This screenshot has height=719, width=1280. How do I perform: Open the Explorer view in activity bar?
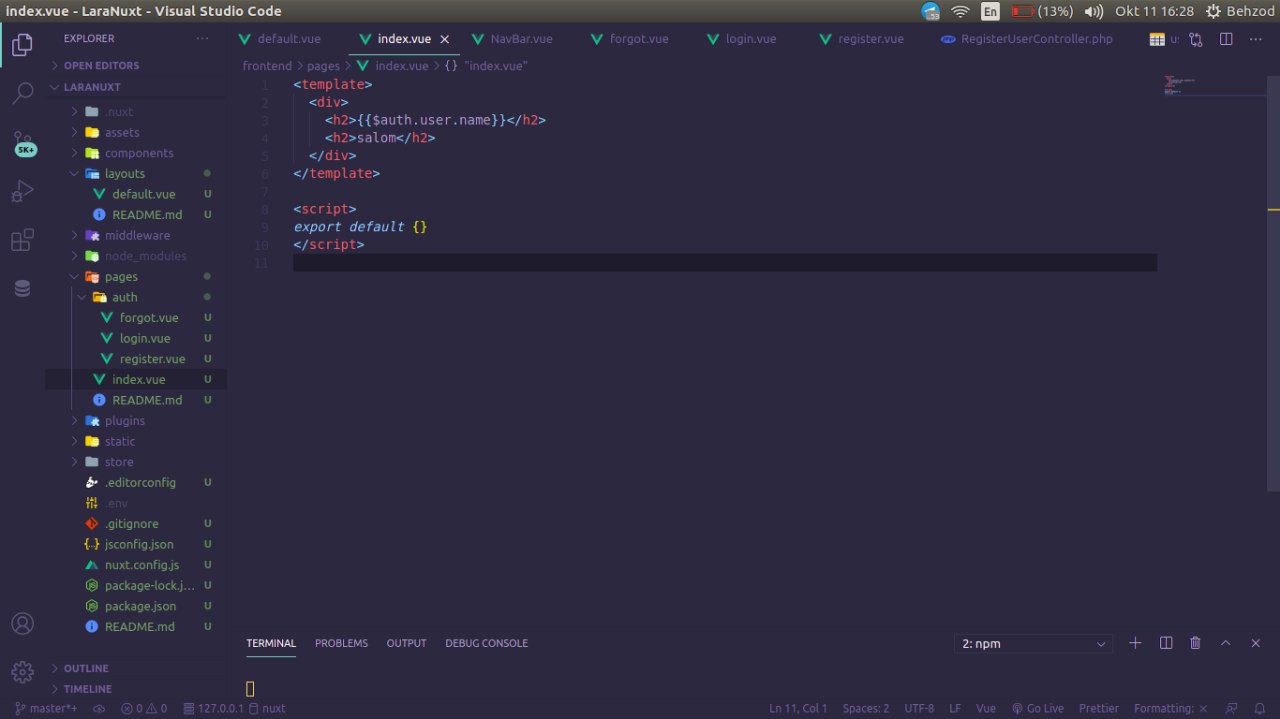22,45
